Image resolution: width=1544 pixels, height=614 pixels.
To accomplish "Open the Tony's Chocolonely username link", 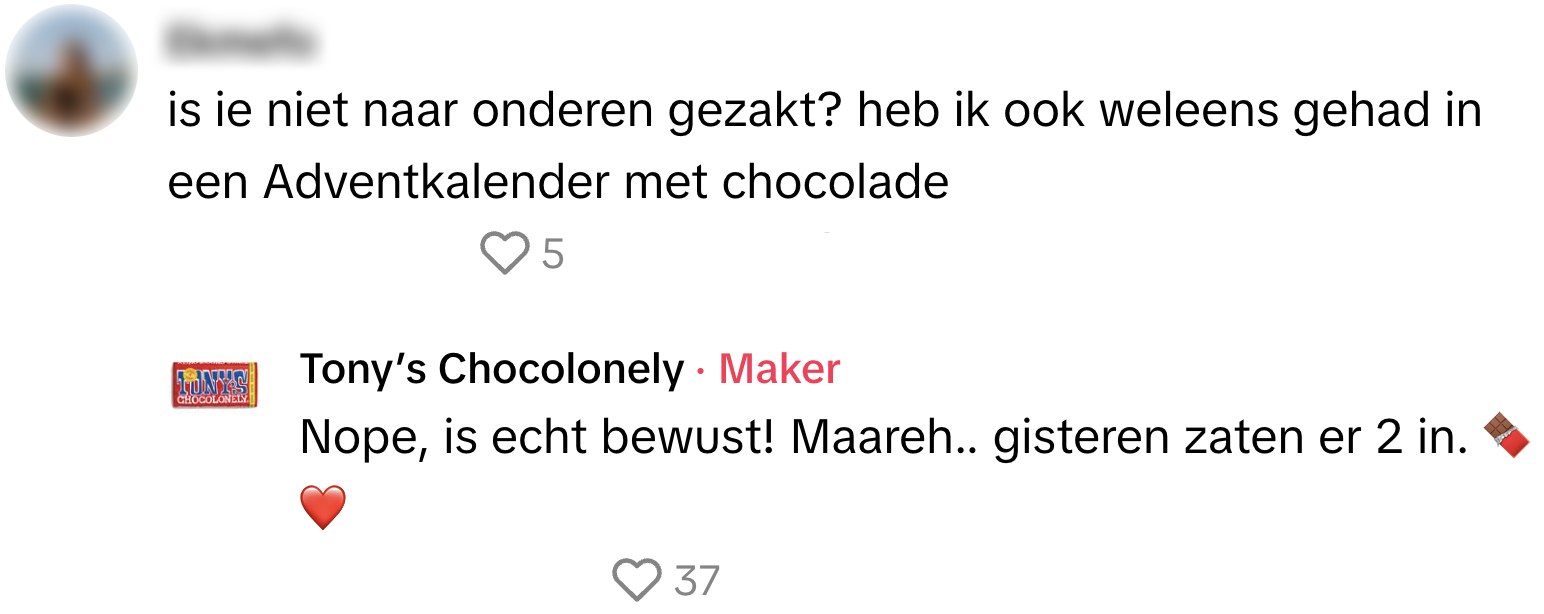I will click(491, 370).
